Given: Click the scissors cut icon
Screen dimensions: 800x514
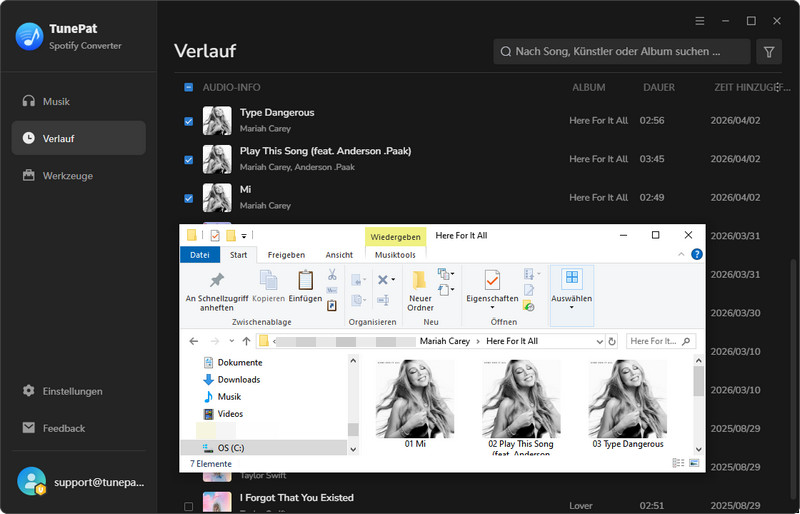Looking at the screenshot, I should pyautogui.click(x=332, y=275).
